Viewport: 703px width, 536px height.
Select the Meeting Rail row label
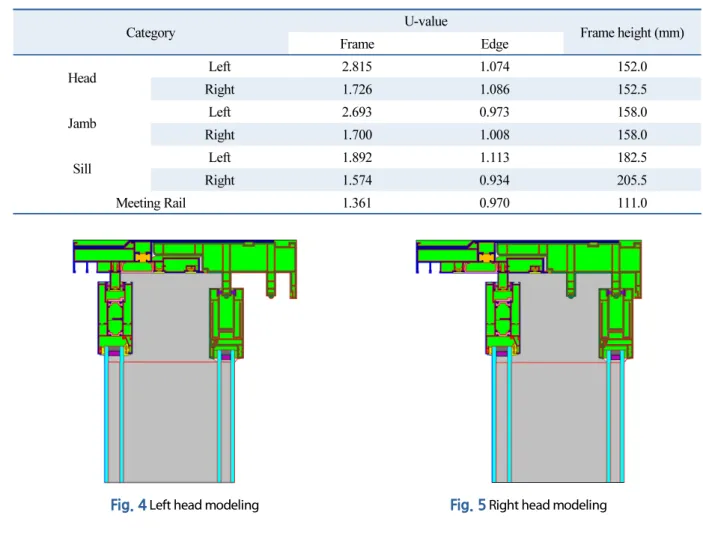[x=151, y=203]
